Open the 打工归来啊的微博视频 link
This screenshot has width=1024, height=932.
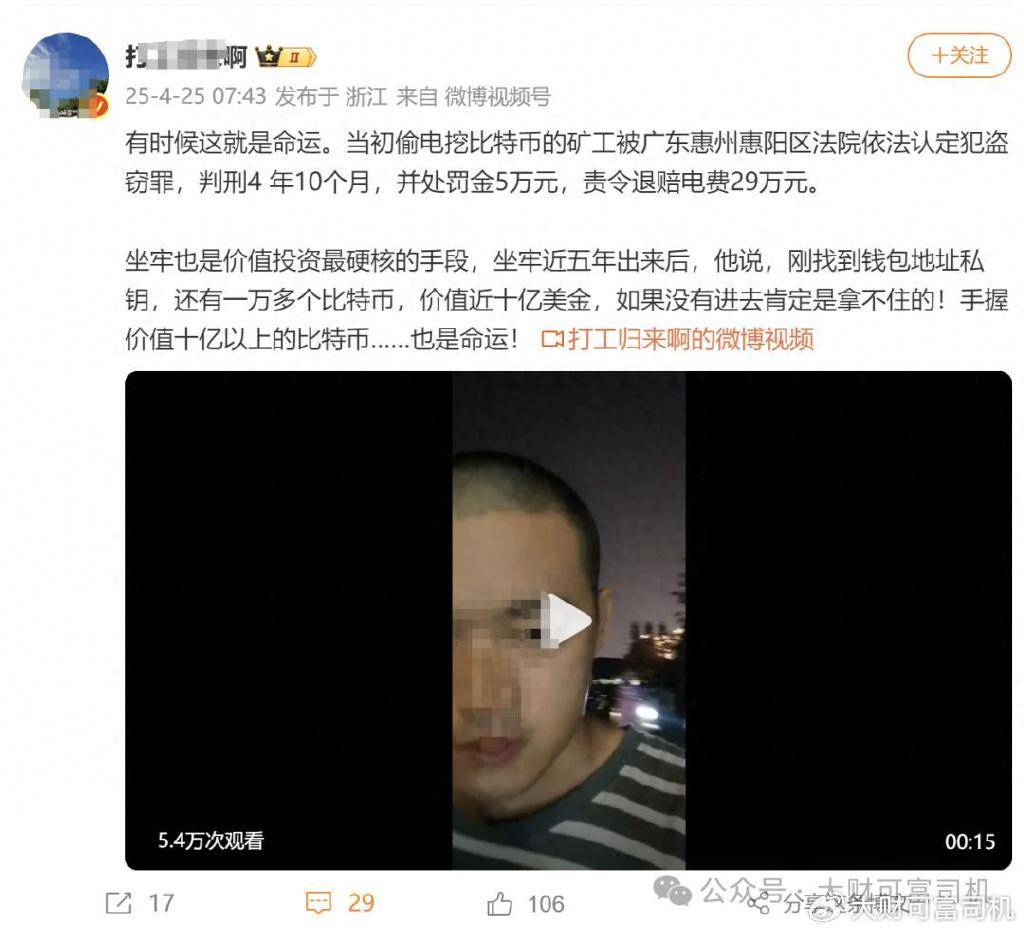click(691, 338)
